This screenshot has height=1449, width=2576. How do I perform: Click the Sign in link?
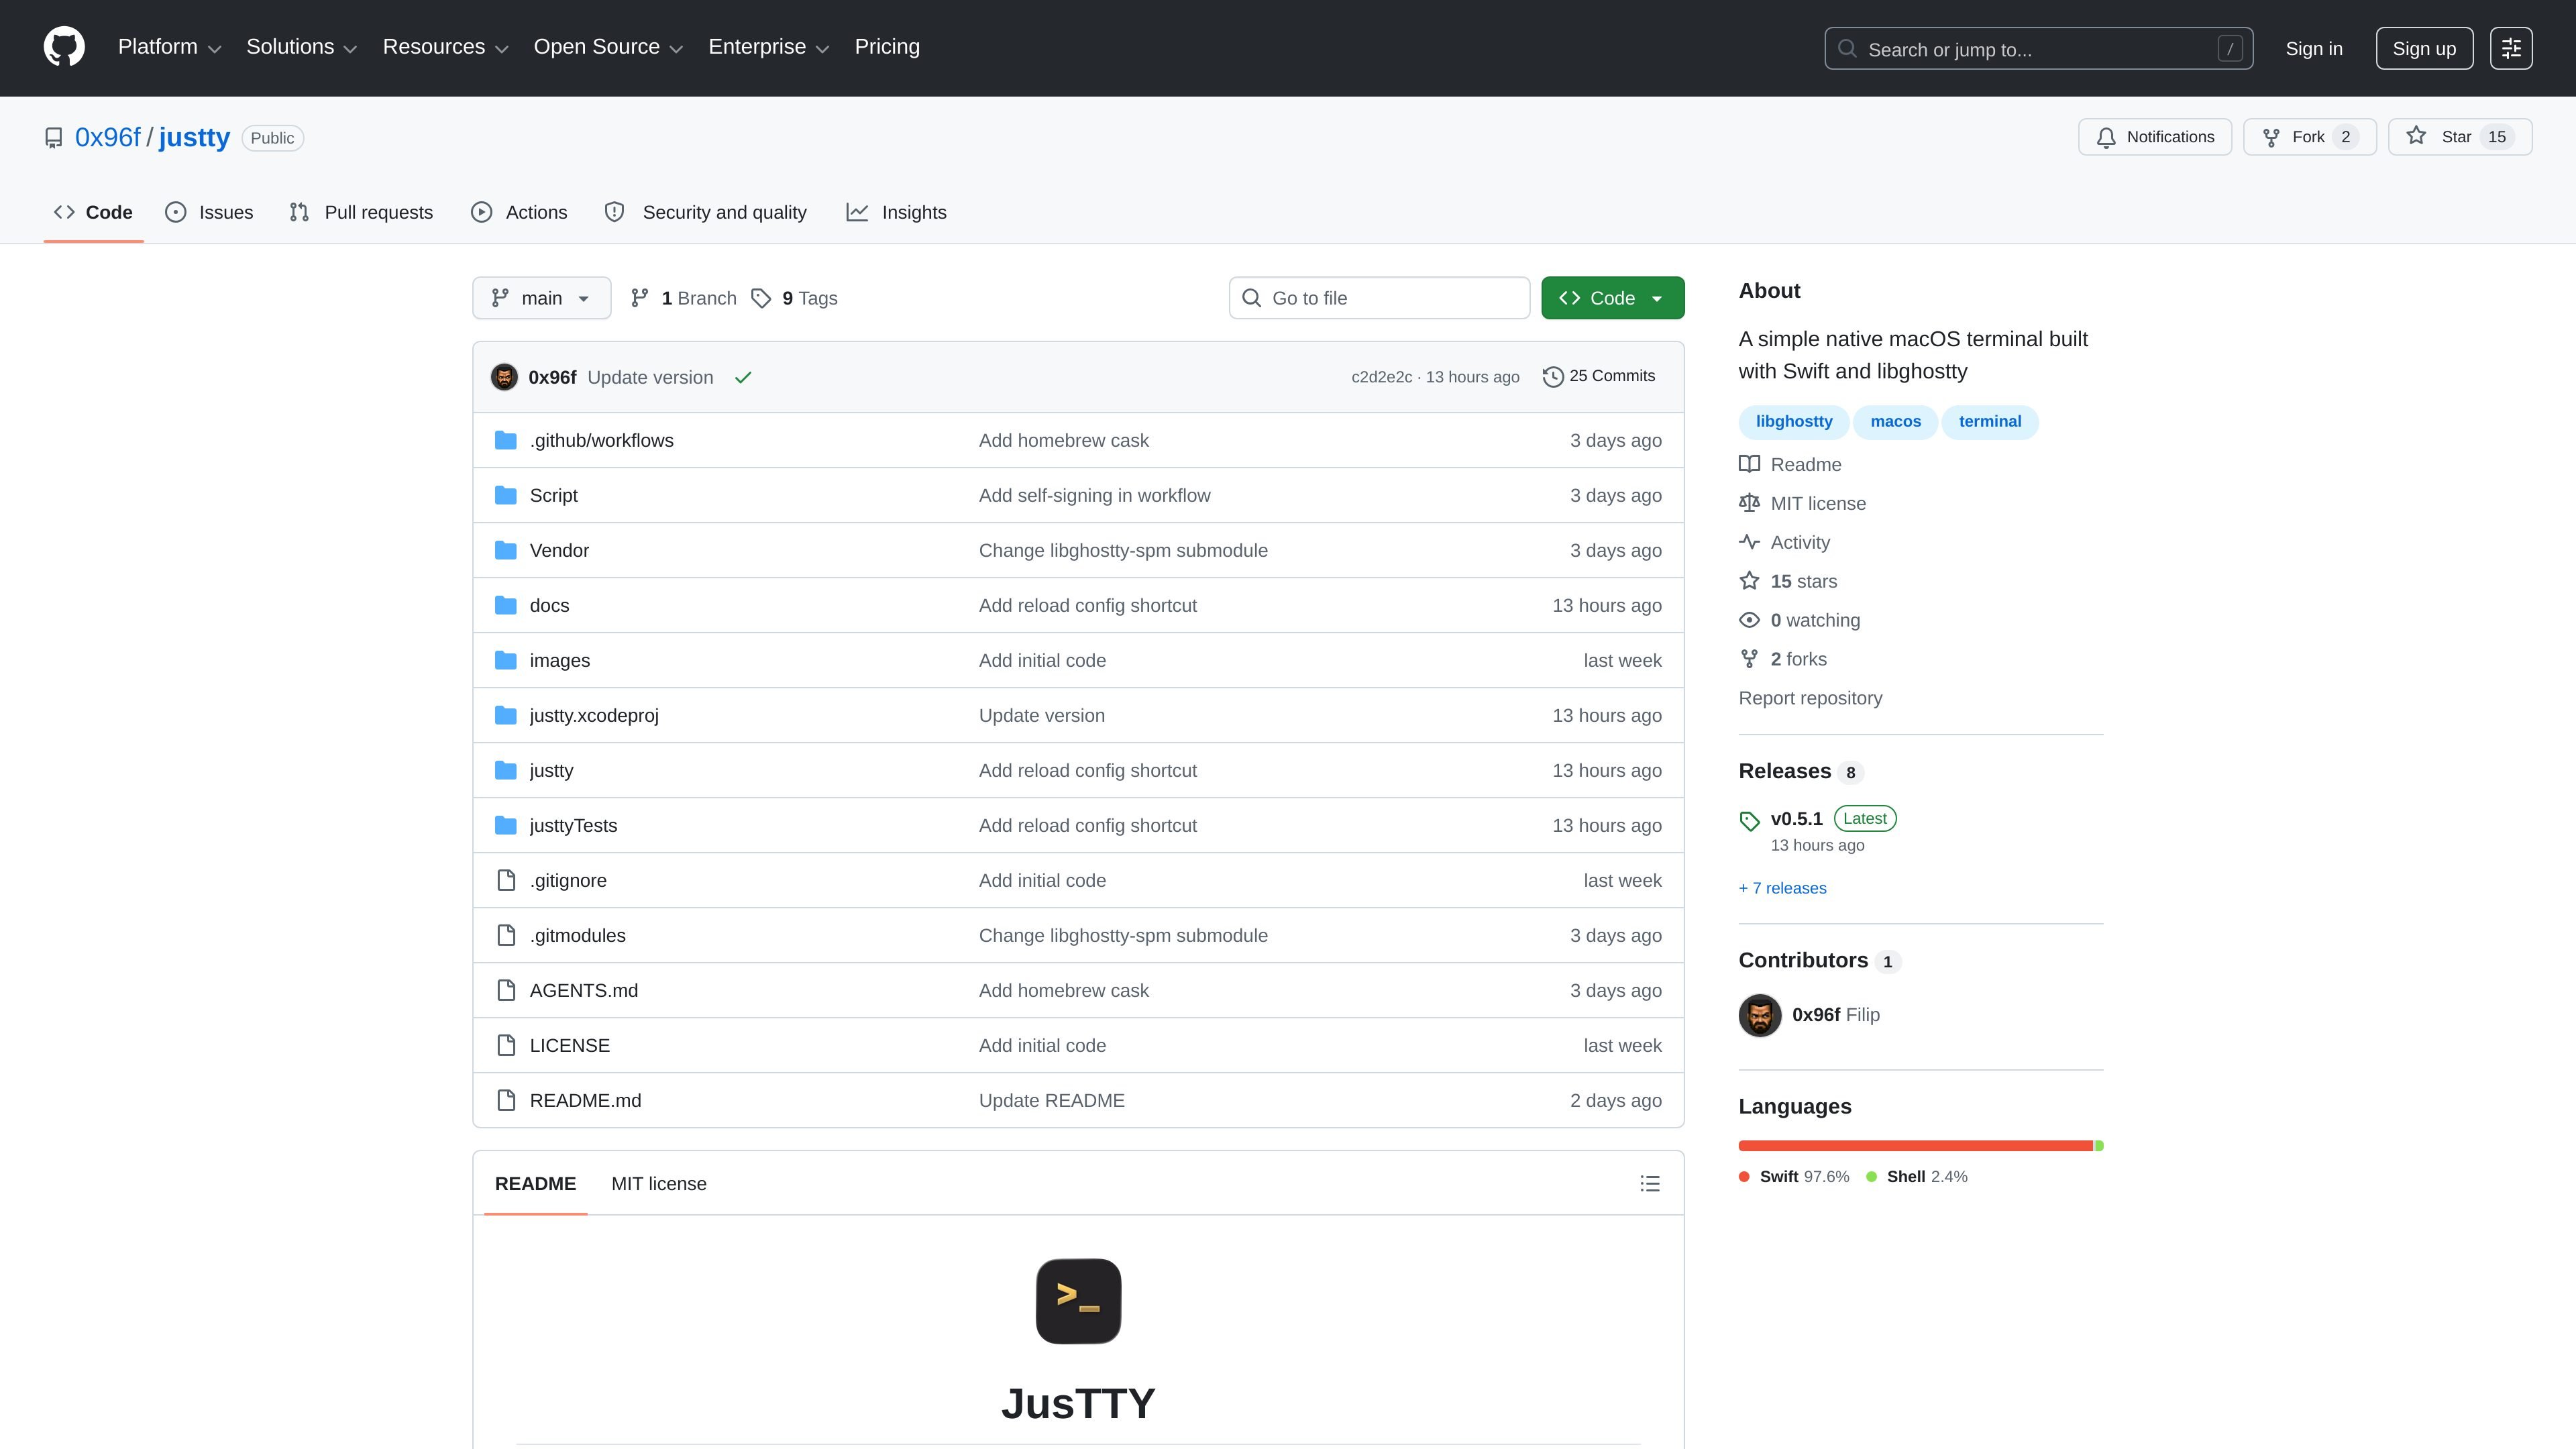pos(2313,49)
